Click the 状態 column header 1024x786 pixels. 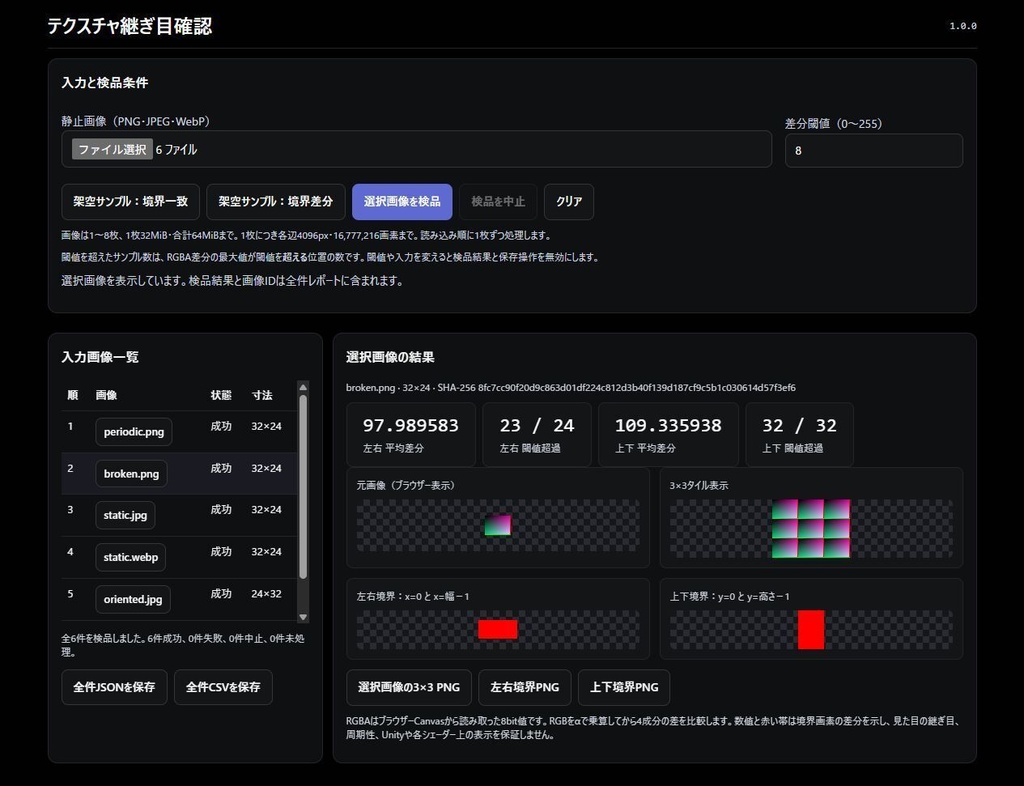coord(221,396)
